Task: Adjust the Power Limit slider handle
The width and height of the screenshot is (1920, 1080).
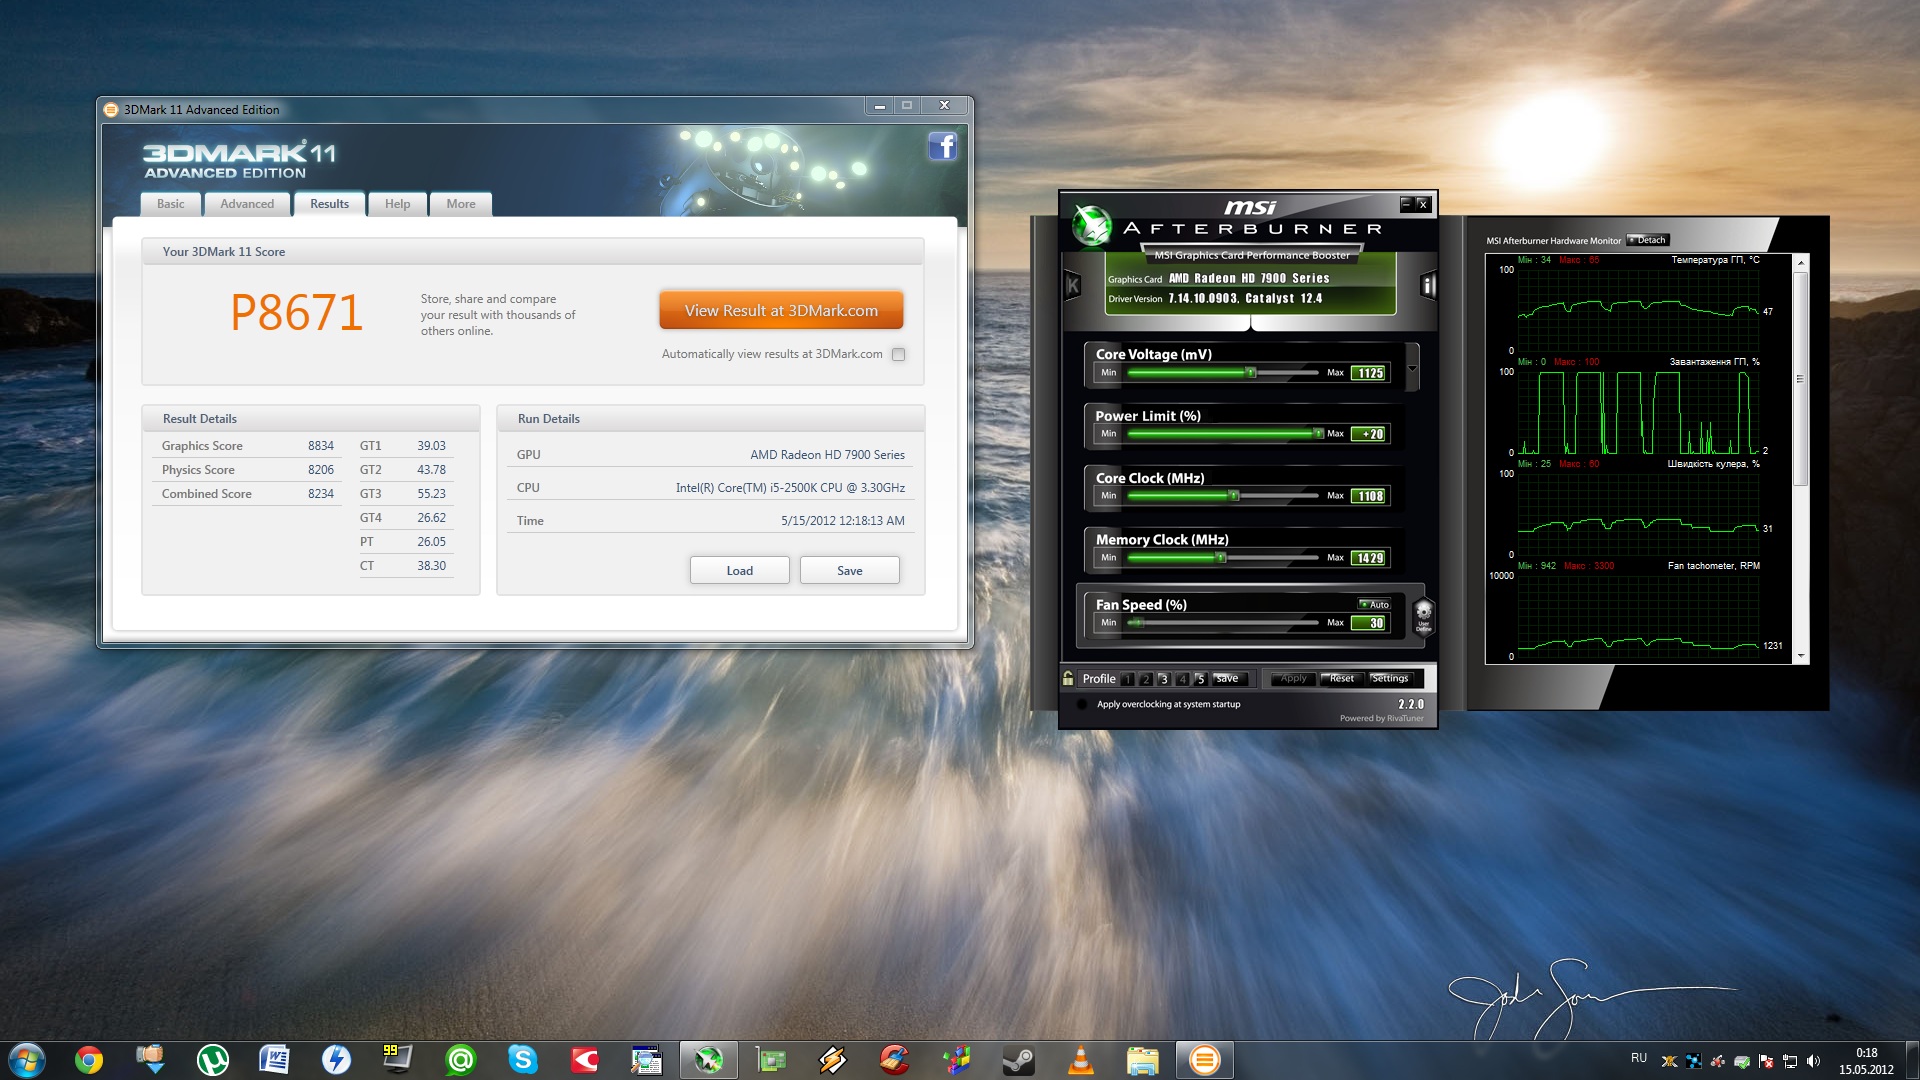Action: [1318, 434]
